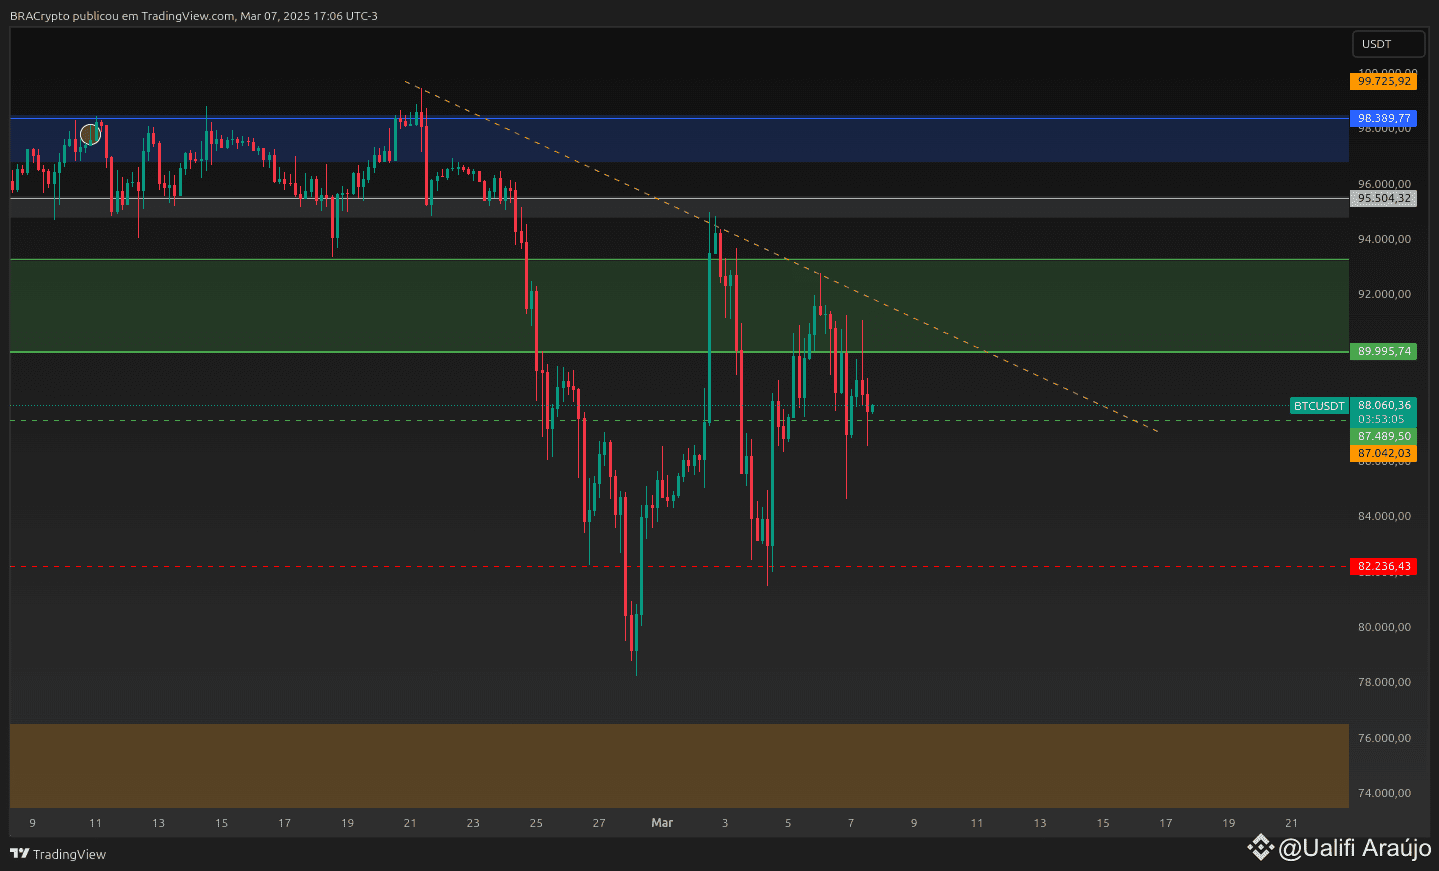1439x871 pixels.
Task: Open the USDT currency selector
Action: click(x=1388, y=43)
